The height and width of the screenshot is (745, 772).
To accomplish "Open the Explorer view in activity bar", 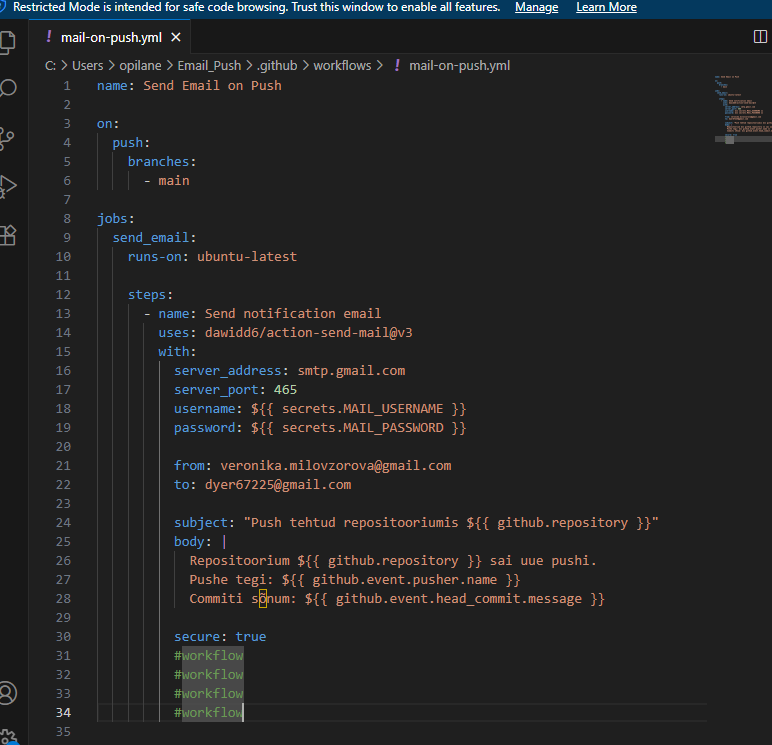I will click(8, 43).
